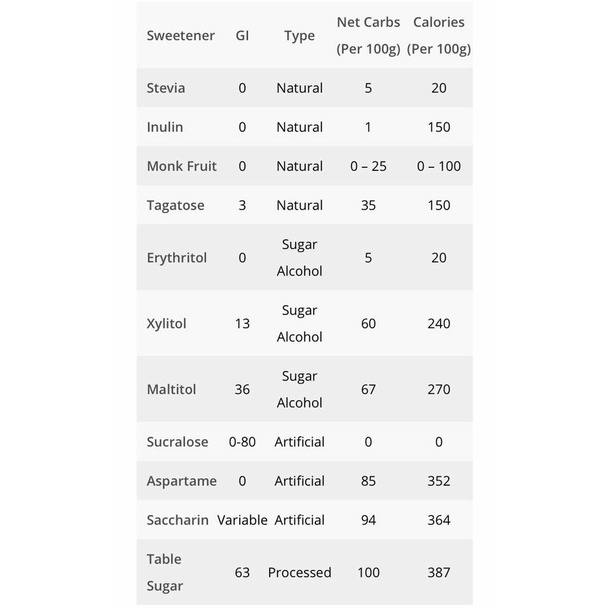Click Table Sugar's calories value 387
The width and height of the screenshot is (608, 608).
pyautogui.click(x=439, y=573)
